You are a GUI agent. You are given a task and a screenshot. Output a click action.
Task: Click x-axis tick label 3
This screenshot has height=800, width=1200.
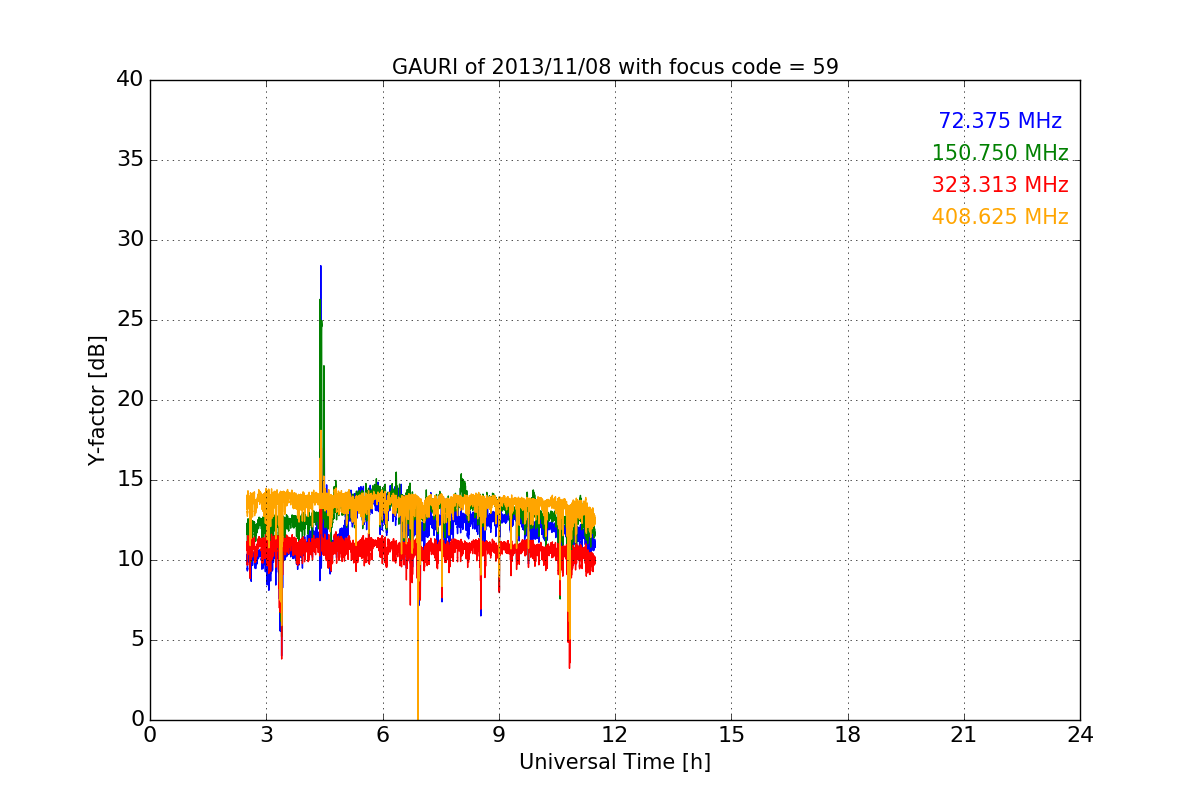point(266,734)
